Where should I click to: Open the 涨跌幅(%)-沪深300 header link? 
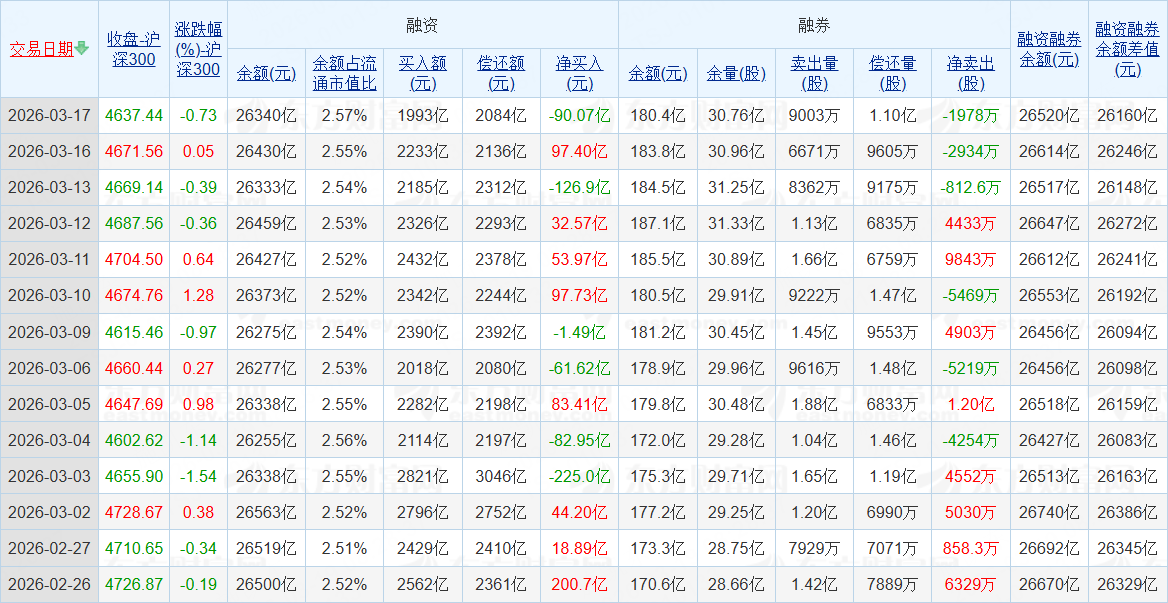[x=198, y=49]
